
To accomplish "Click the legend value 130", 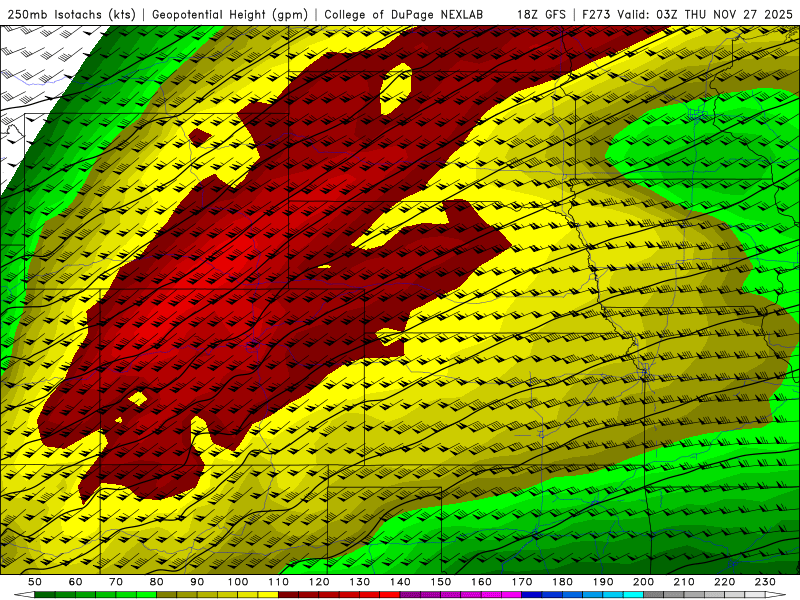I will [360, 582].
